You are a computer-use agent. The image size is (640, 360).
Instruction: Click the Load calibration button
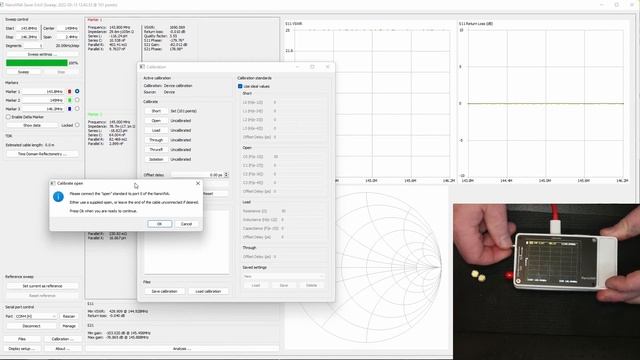pyautogui.click(x=208, y=291)
